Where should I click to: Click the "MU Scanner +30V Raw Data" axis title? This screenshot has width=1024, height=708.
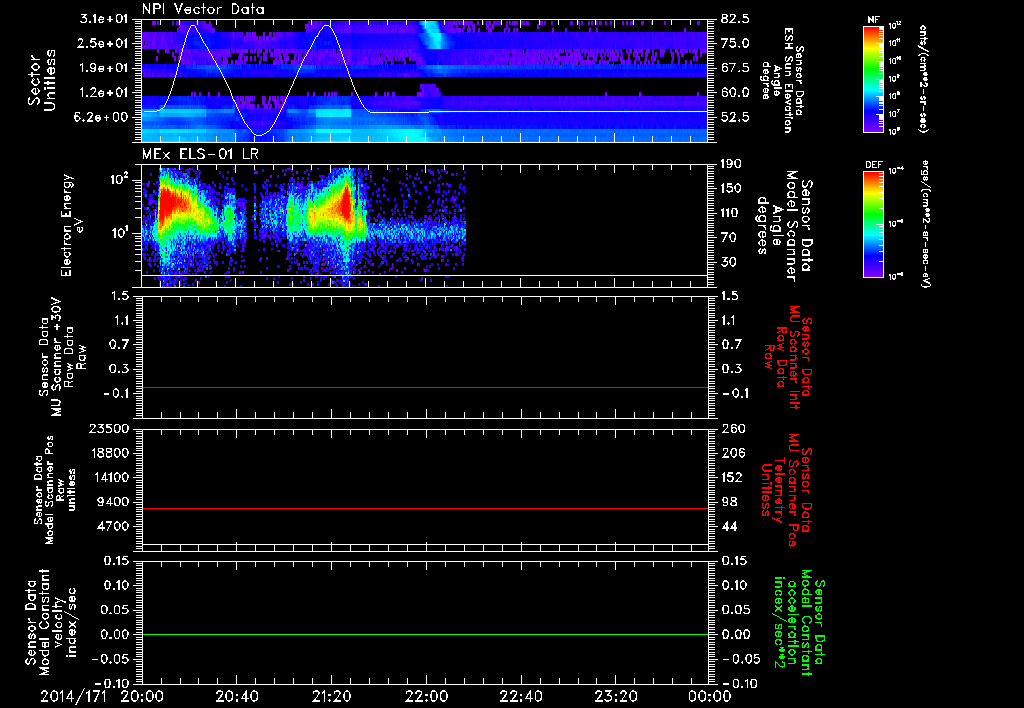[x=63, y=357]
